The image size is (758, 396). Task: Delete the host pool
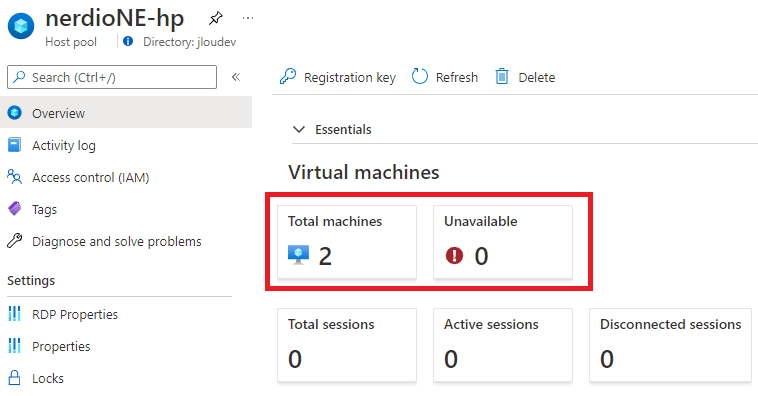coord(525,77)
